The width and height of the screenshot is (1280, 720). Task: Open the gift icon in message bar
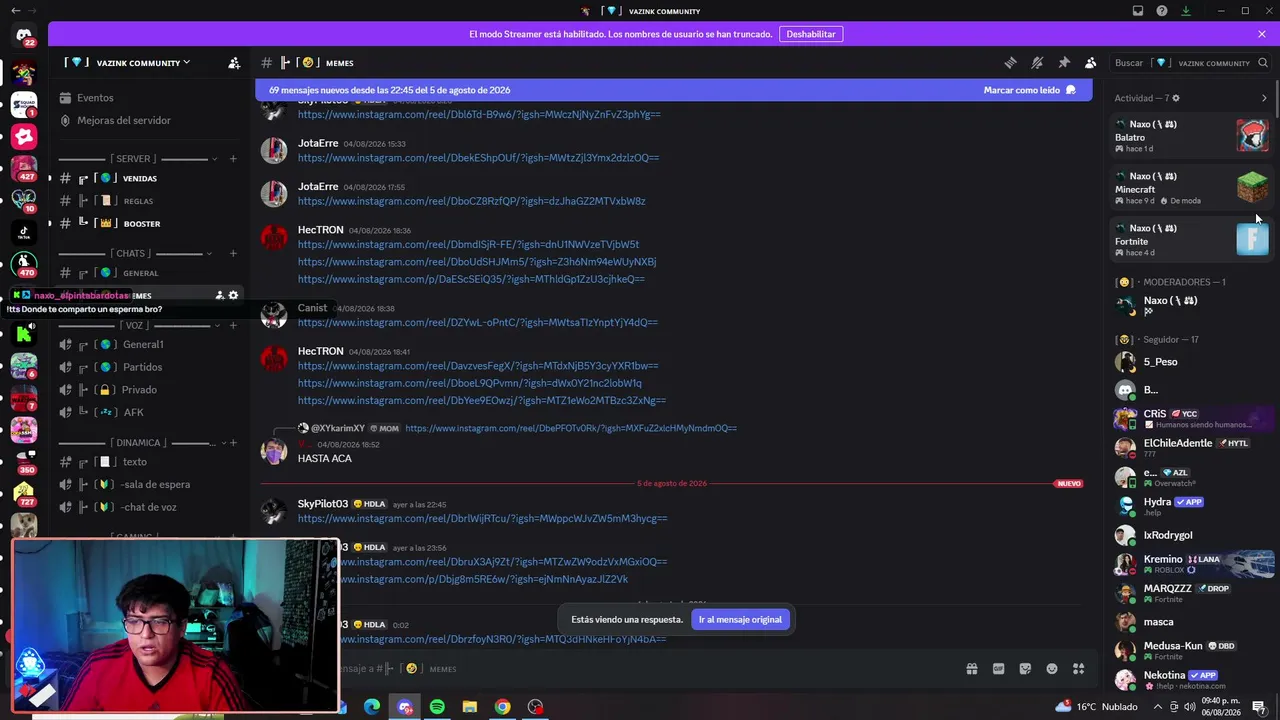[x=971, y=669]
